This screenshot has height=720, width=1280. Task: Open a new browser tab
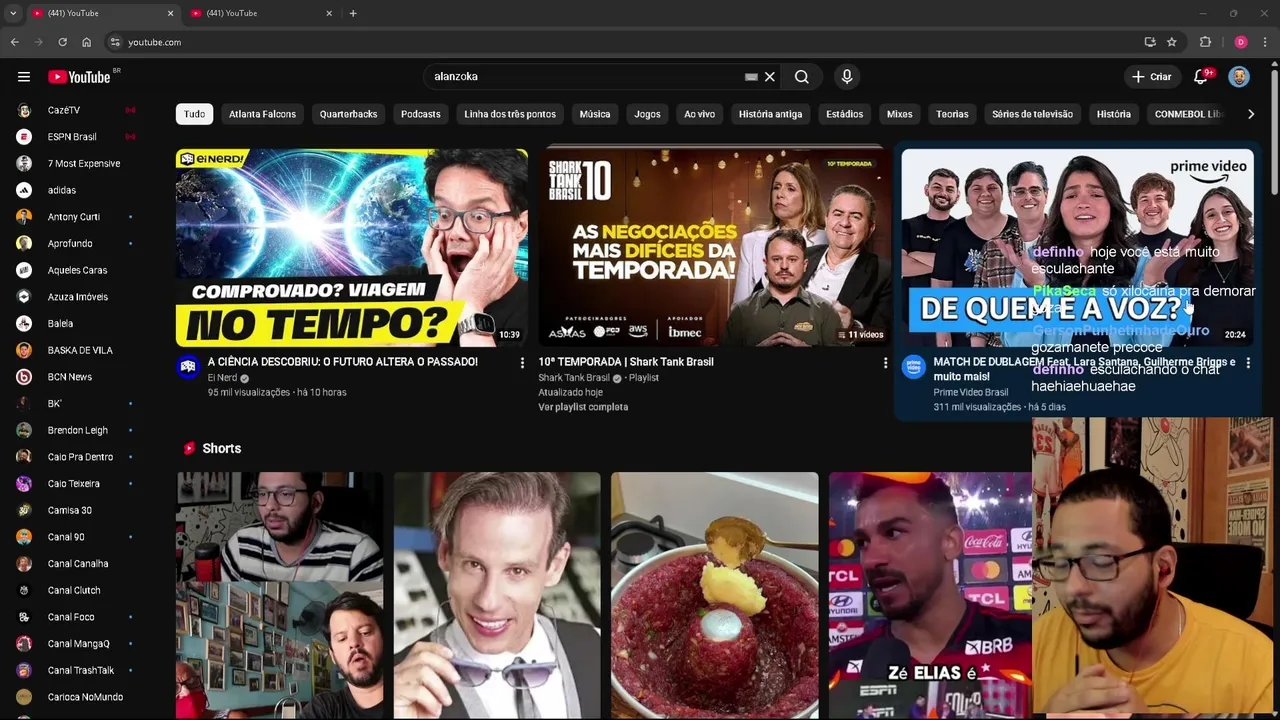[353, 13]
